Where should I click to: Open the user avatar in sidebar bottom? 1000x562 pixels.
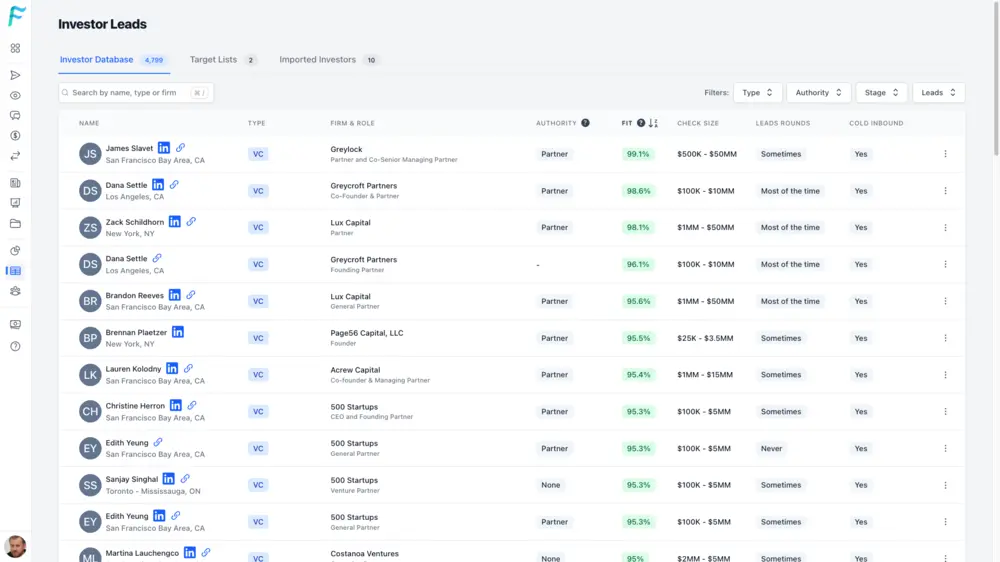15,547
